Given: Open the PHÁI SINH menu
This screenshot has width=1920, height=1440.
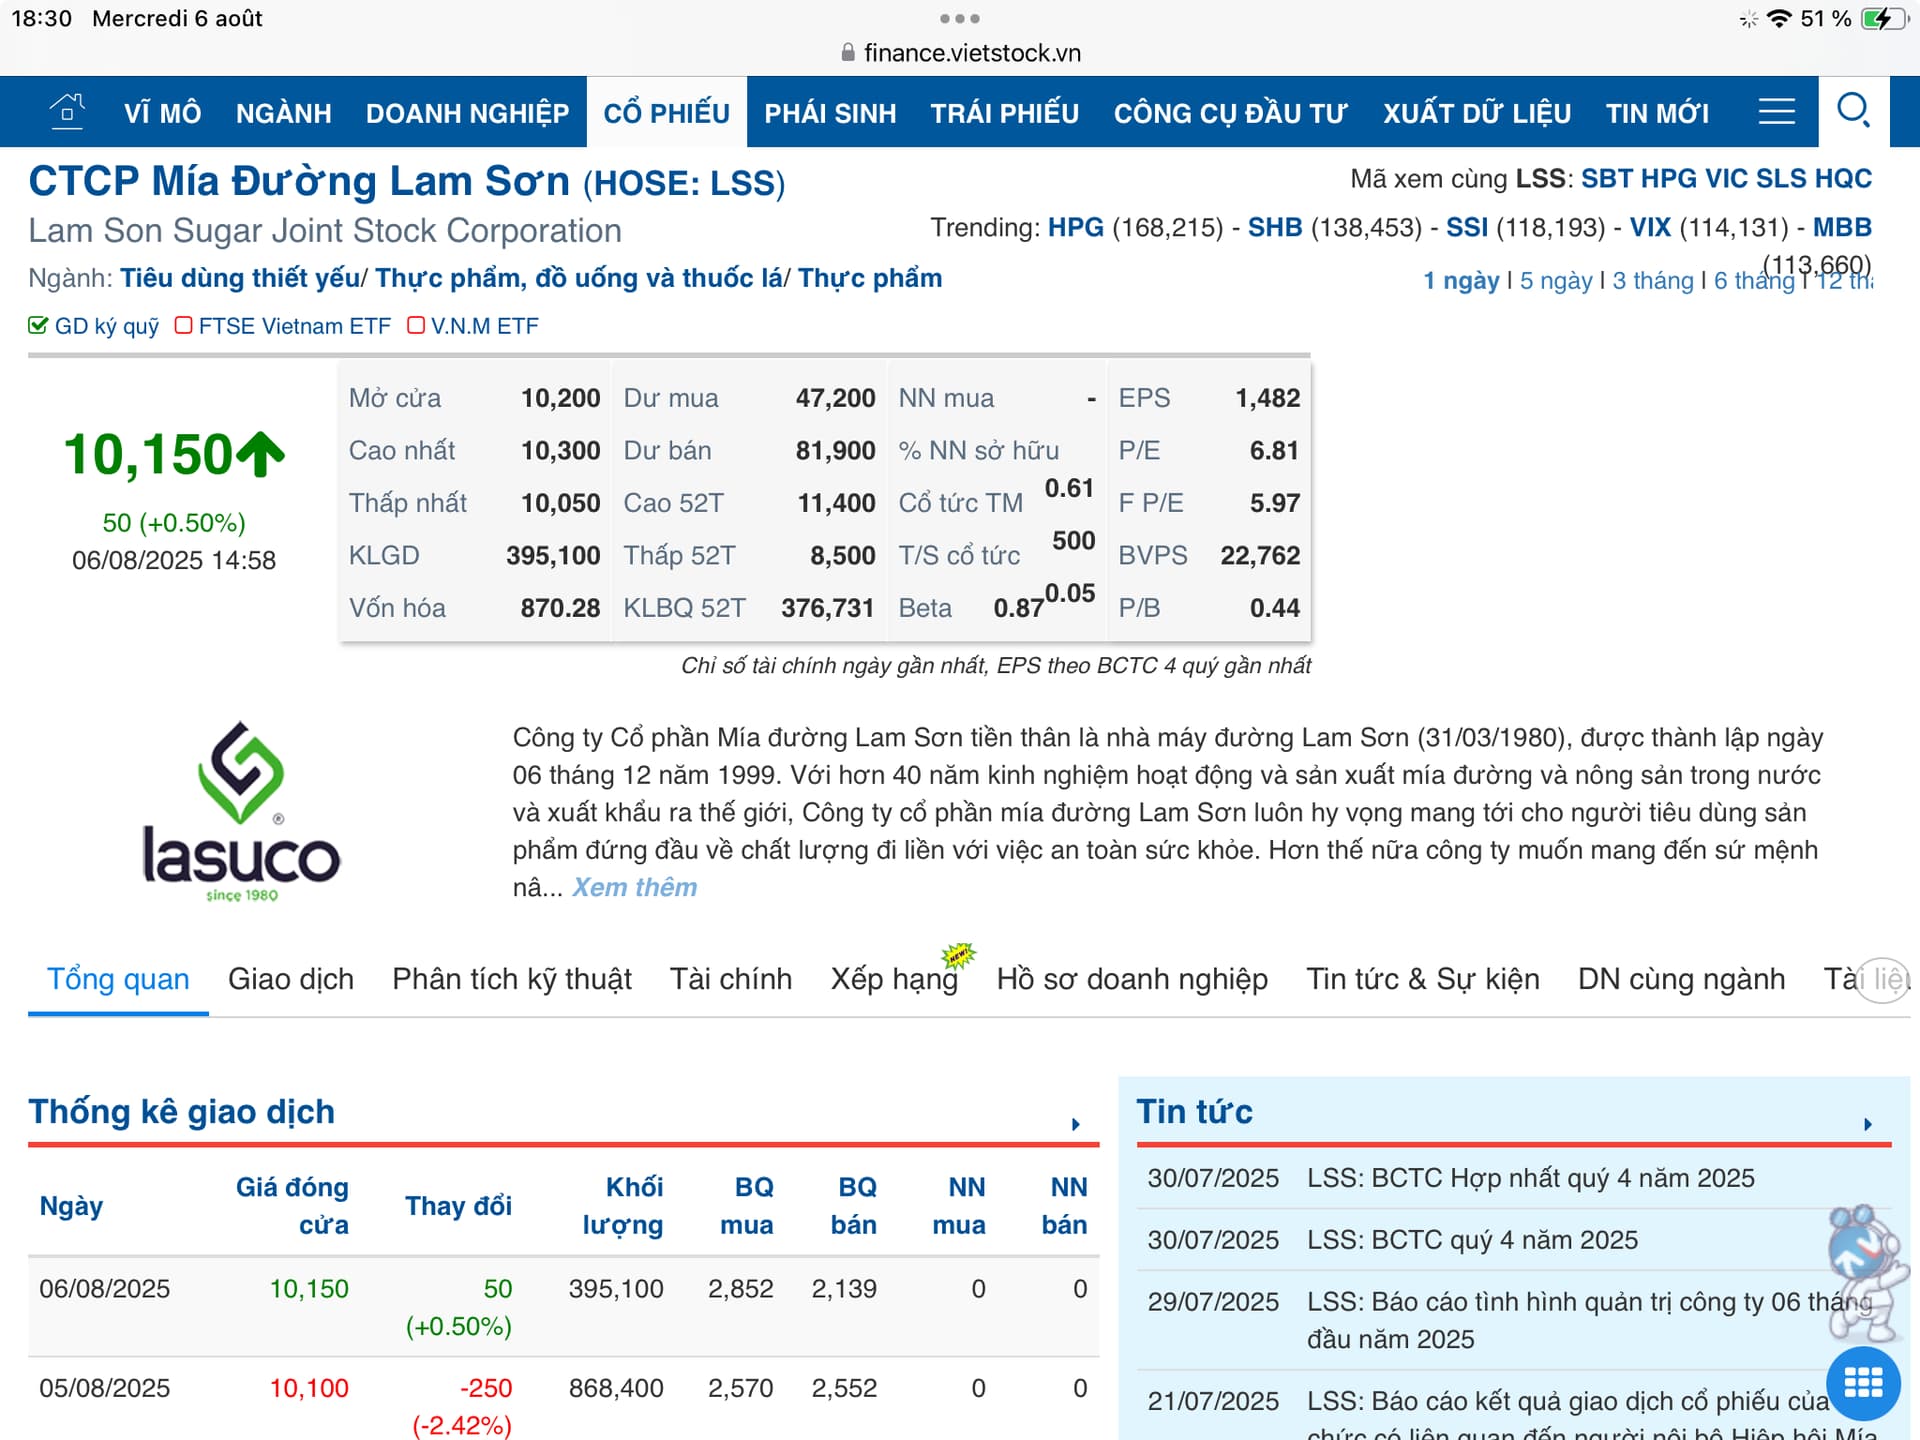Looking at the screenshot, I should pyautogui.click(x=830, y=113).
